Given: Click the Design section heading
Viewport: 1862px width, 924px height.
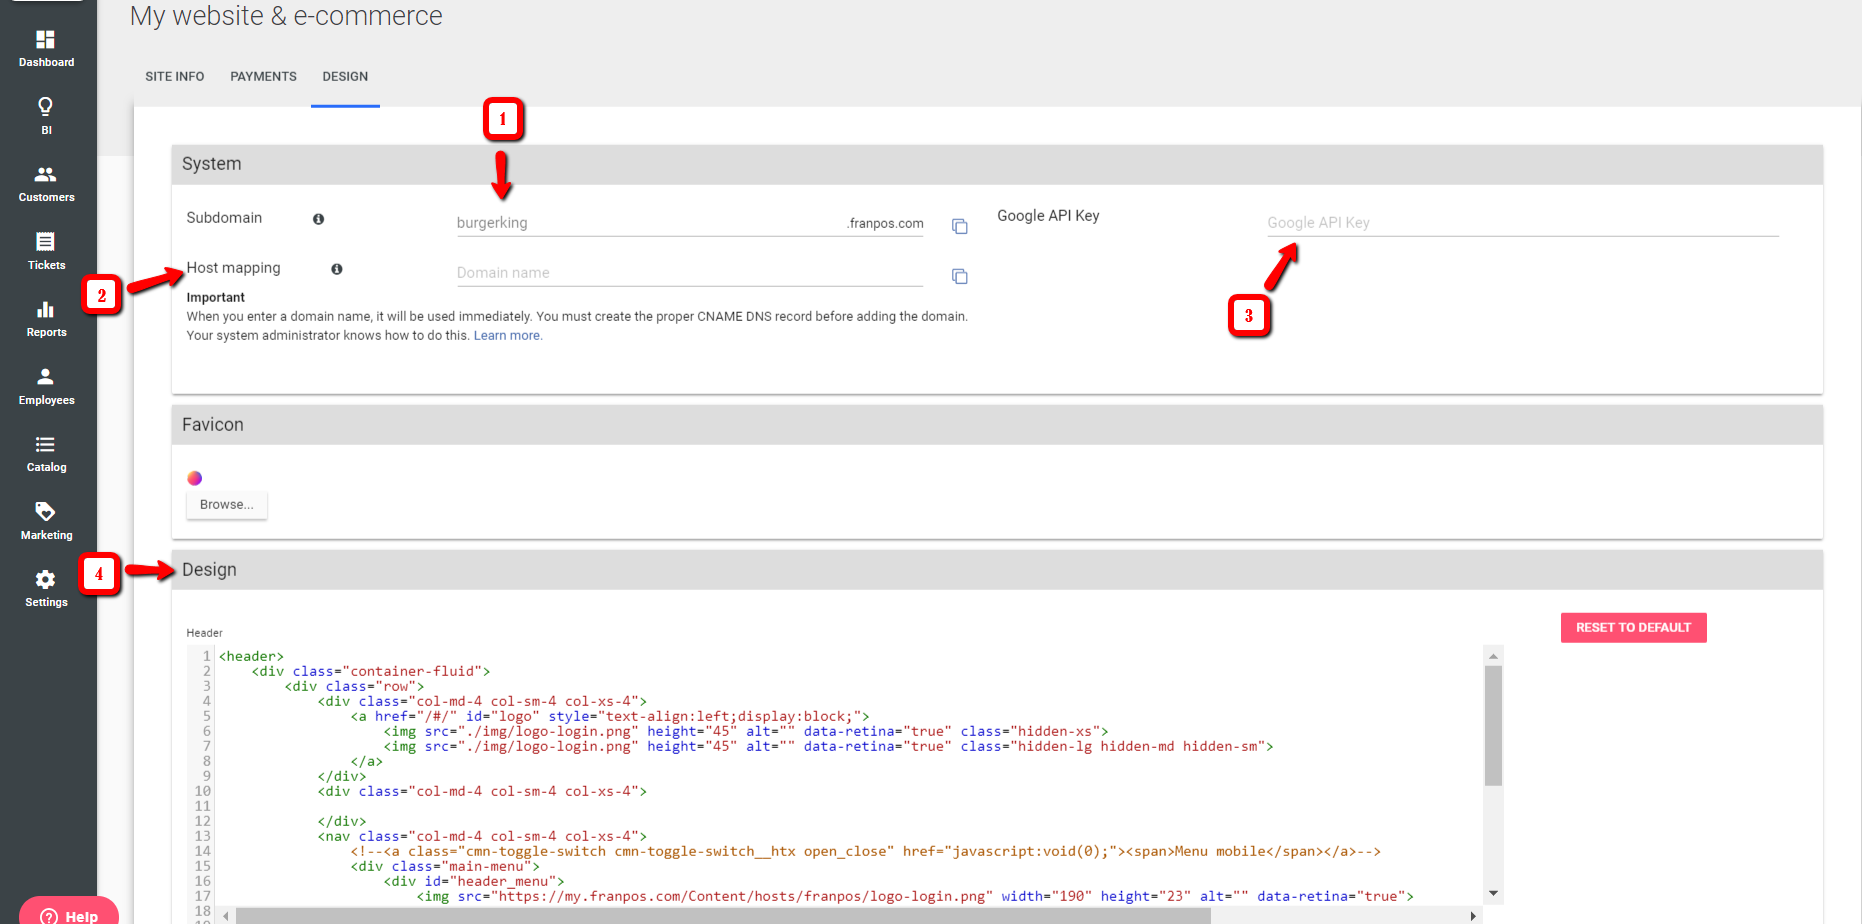Looking at the screenshot, I should 209,570.
